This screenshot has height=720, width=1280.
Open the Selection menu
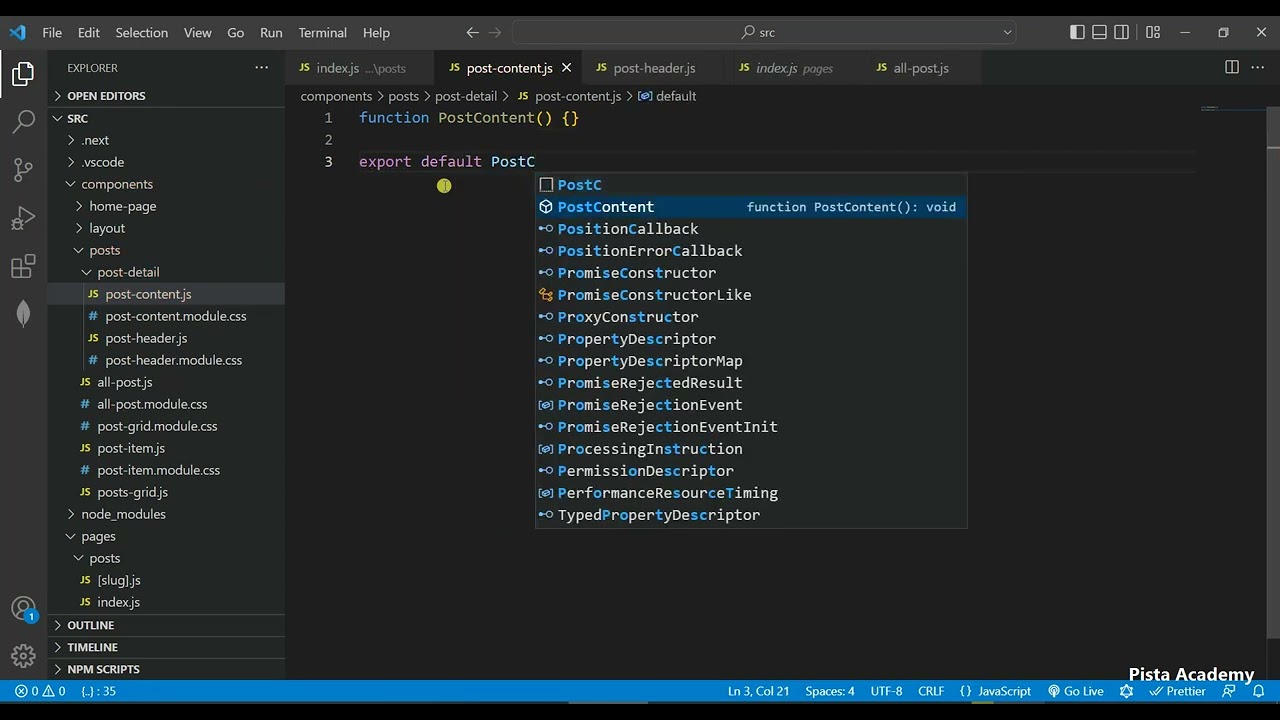pos(142,32)
